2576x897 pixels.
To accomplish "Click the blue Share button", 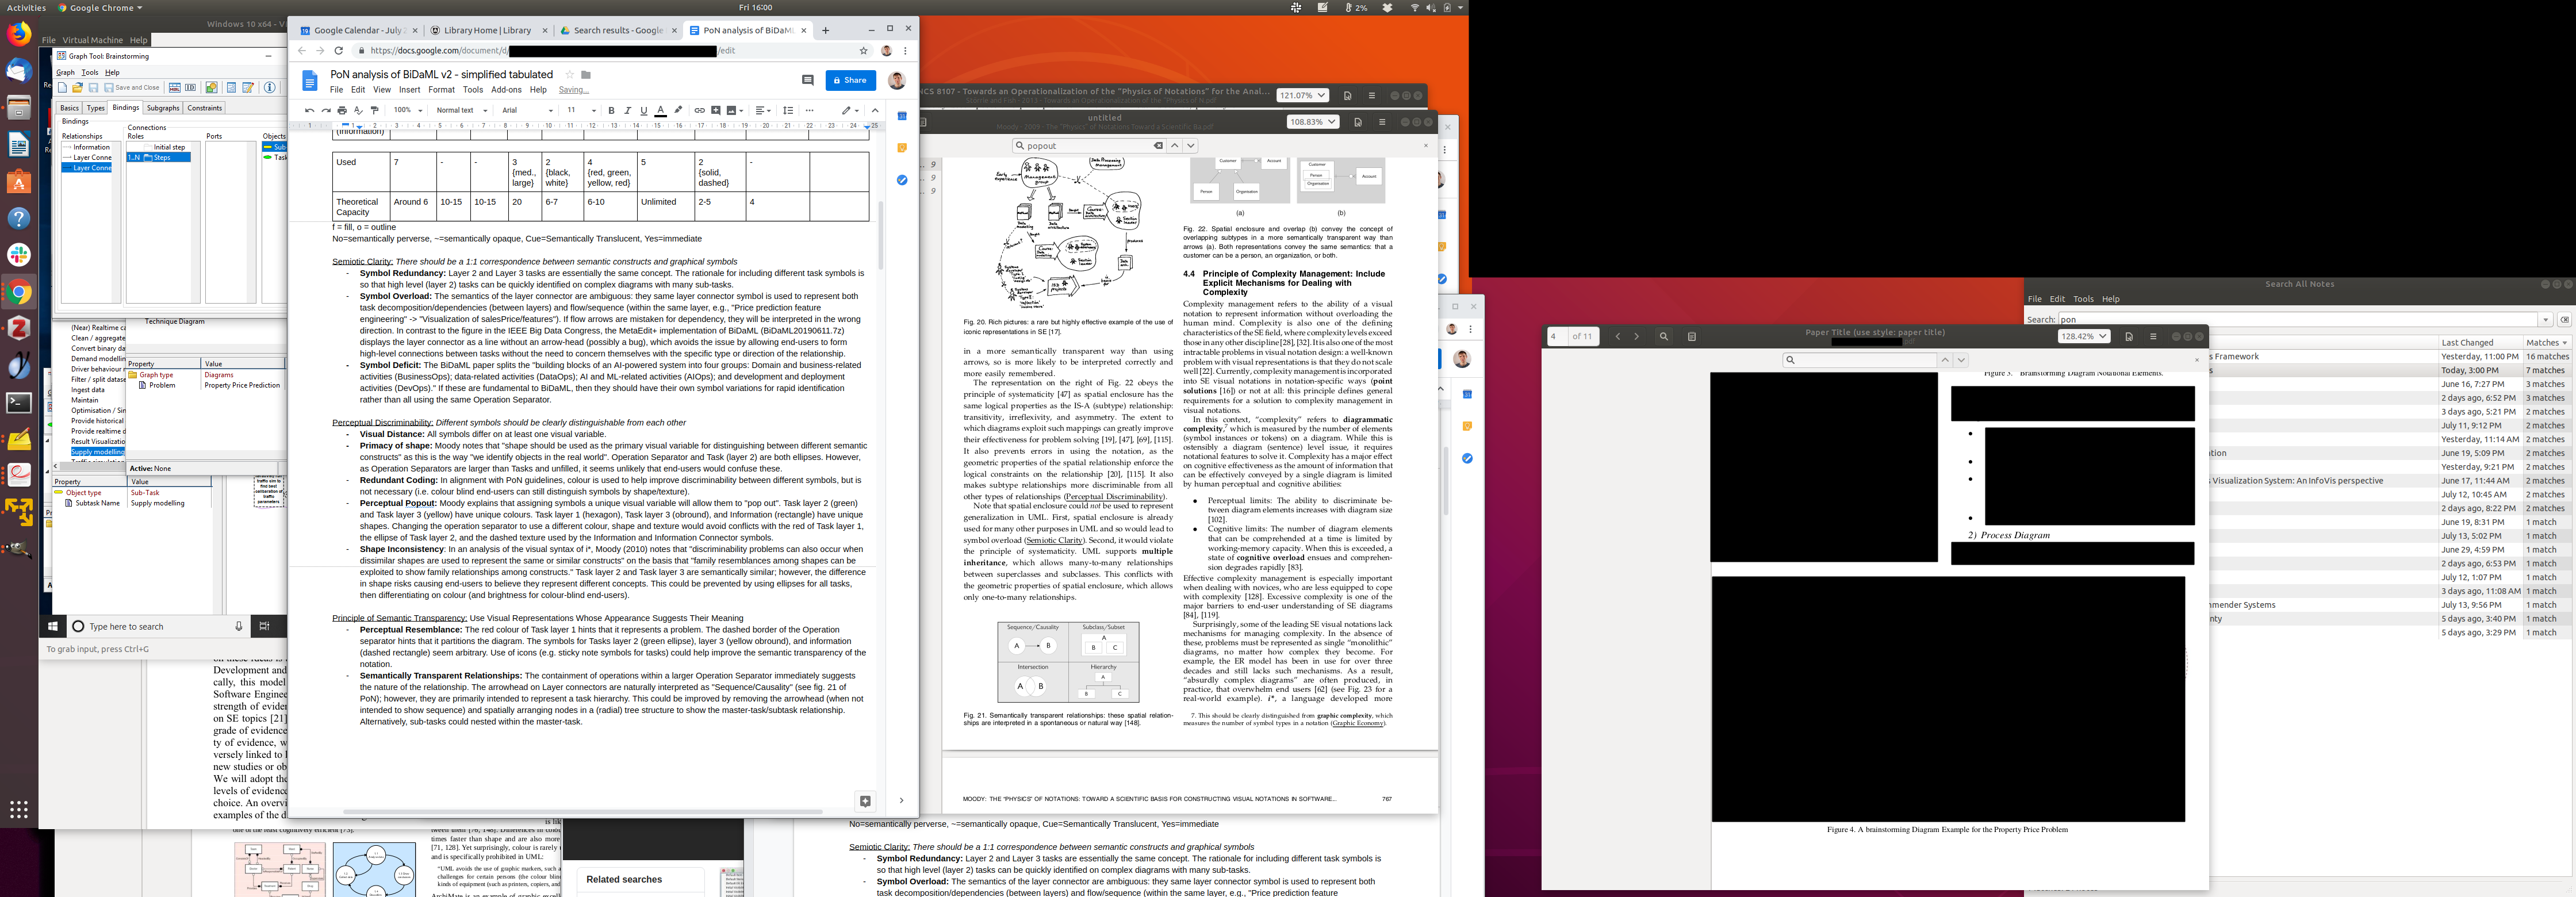I will 850,80.
